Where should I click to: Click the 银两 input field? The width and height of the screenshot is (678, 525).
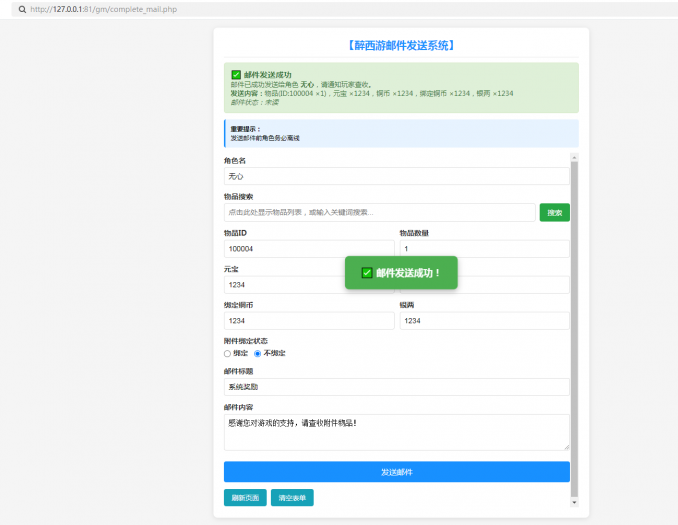pyautogui.click(x=484, y=321)
